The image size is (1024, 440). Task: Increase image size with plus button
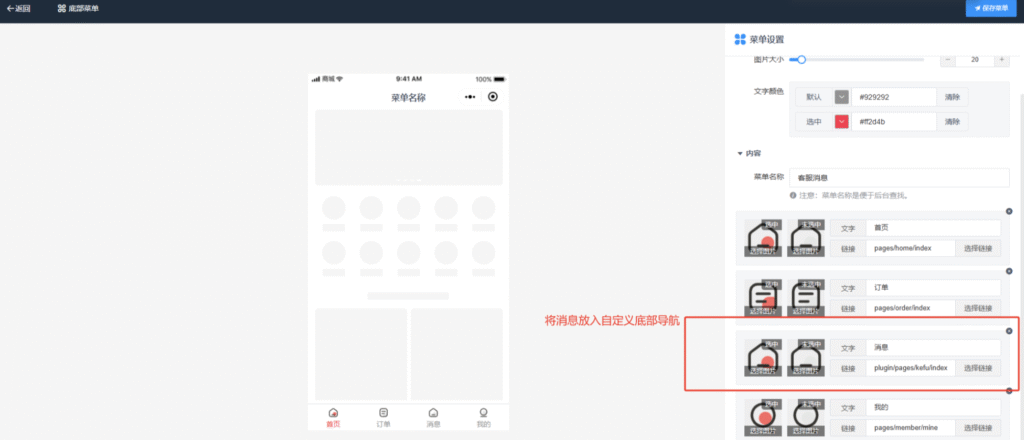pos(1002,59)
